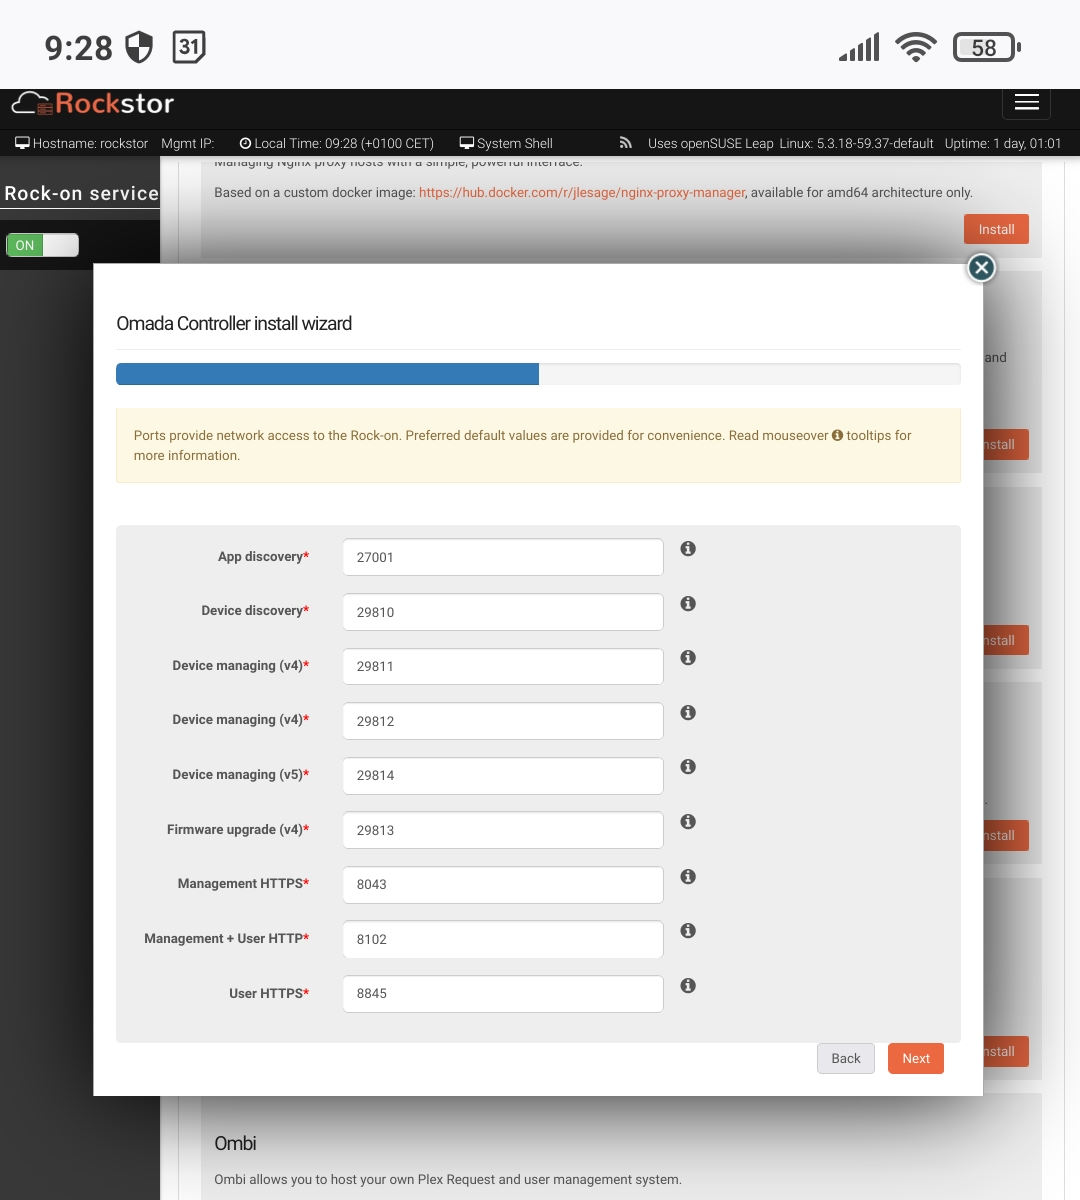Close the Omada Controller install wizard
Viewport: 1080px width, 1200px height.
(981, 268)
